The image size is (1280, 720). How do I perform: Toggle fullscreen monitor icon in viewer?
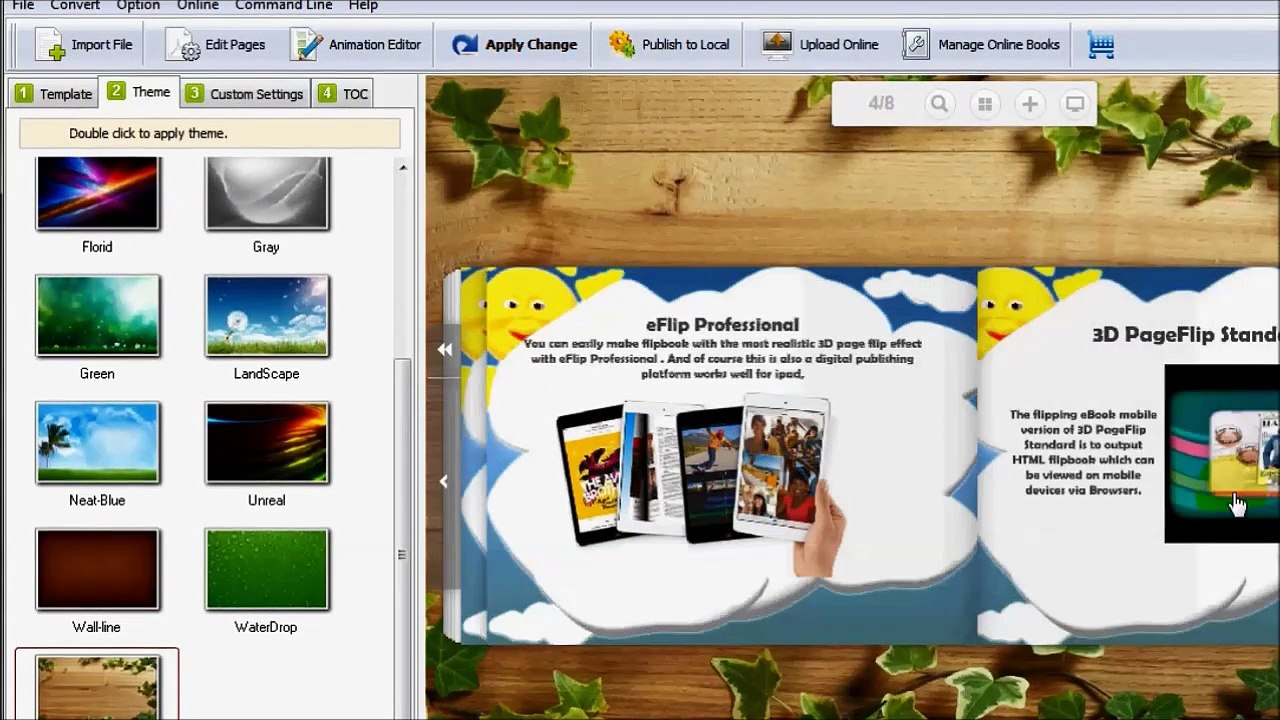1075,104
